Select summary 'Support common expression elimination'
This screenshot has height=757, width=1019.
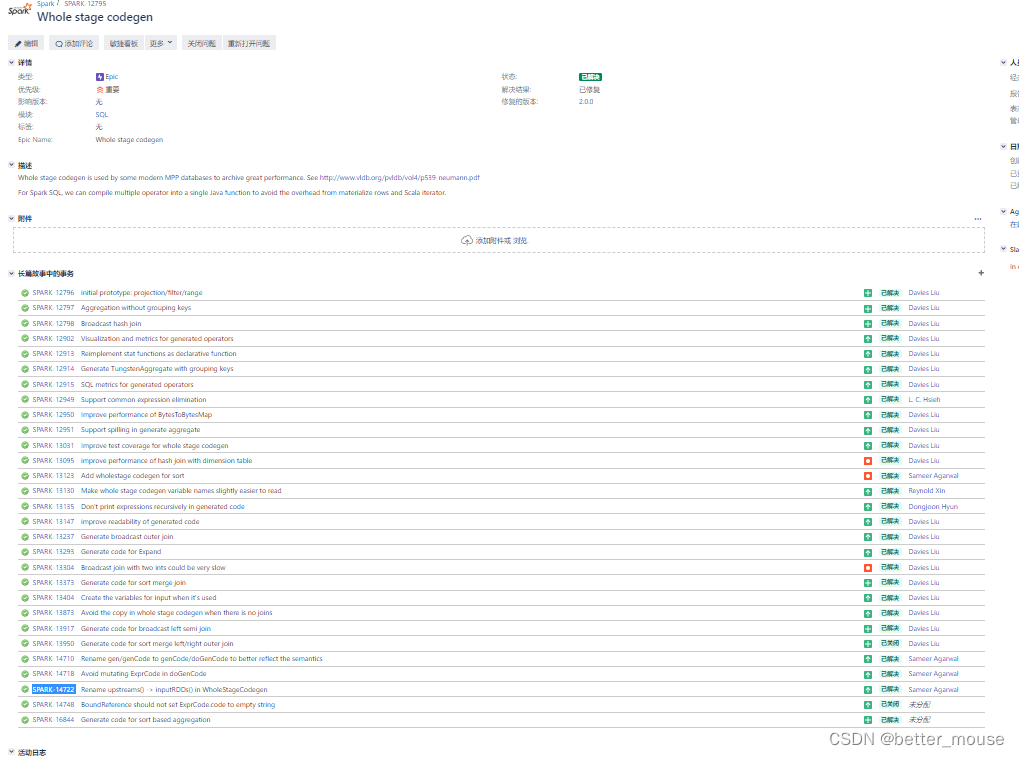pos(144,400)
